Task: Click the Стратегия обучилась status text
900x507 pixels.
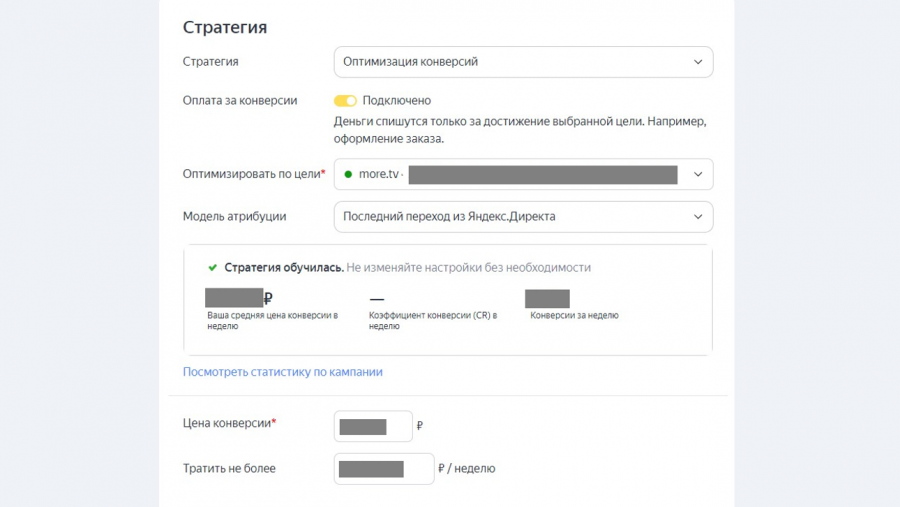Action: point(284,268)
